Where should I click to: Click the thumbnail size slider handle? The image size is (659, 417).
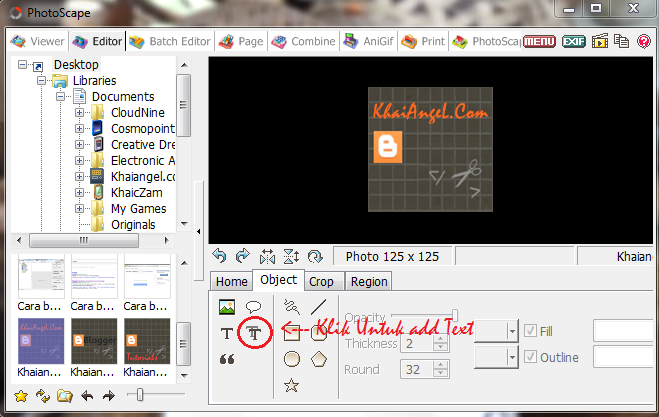coord(140,394)
